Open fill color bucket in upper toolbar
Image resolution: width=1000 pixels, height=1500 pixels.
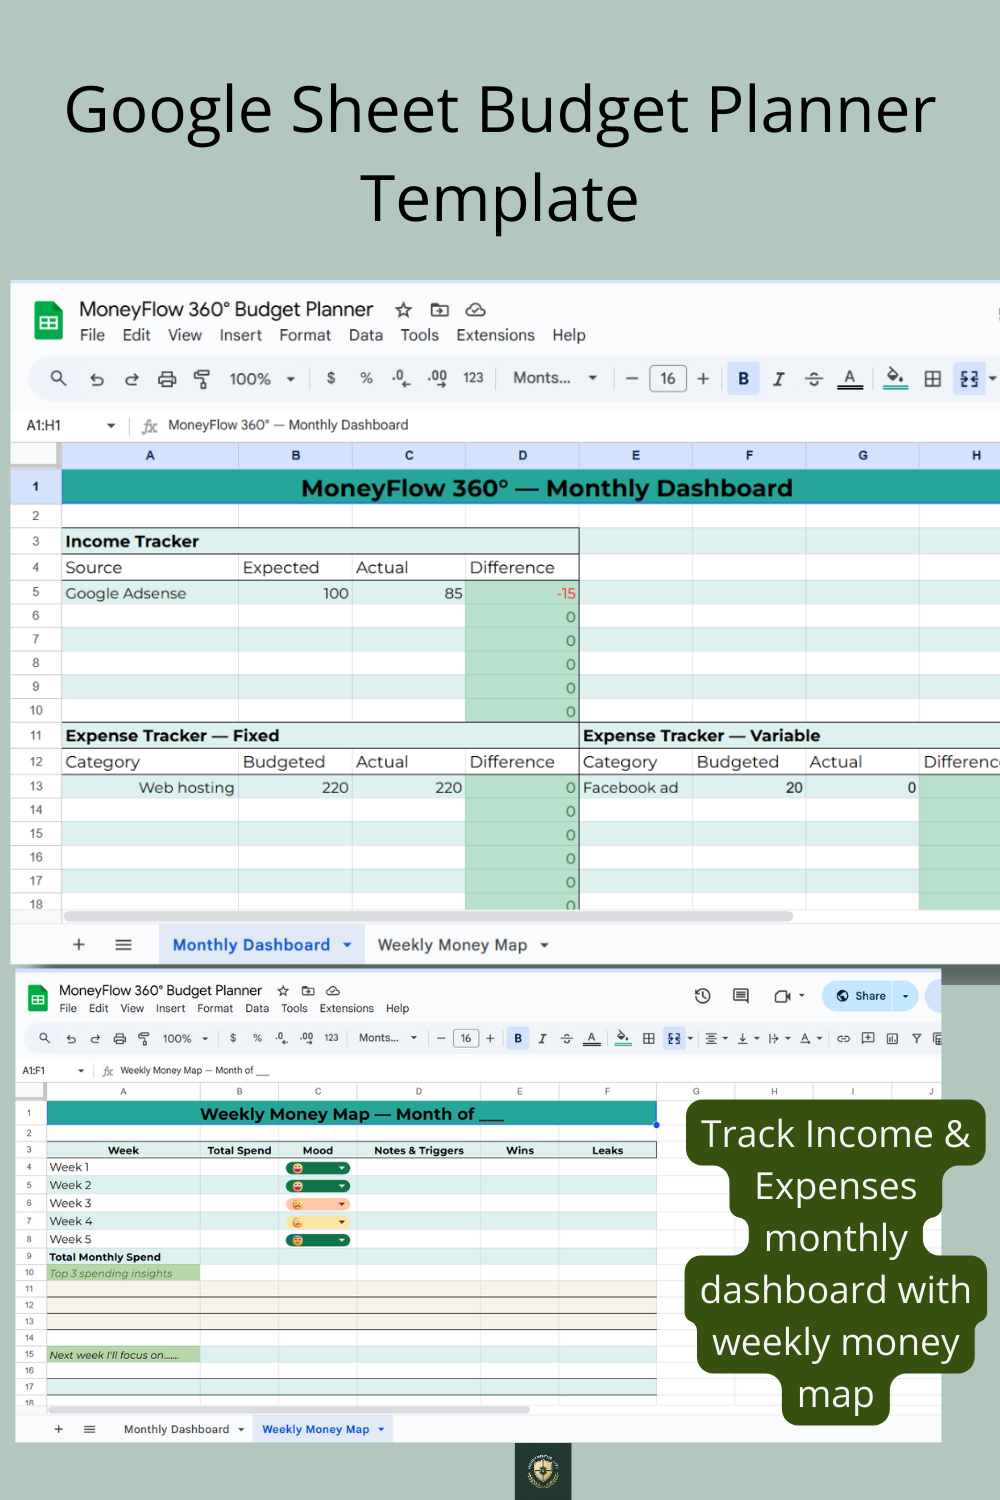coord(895,378)
